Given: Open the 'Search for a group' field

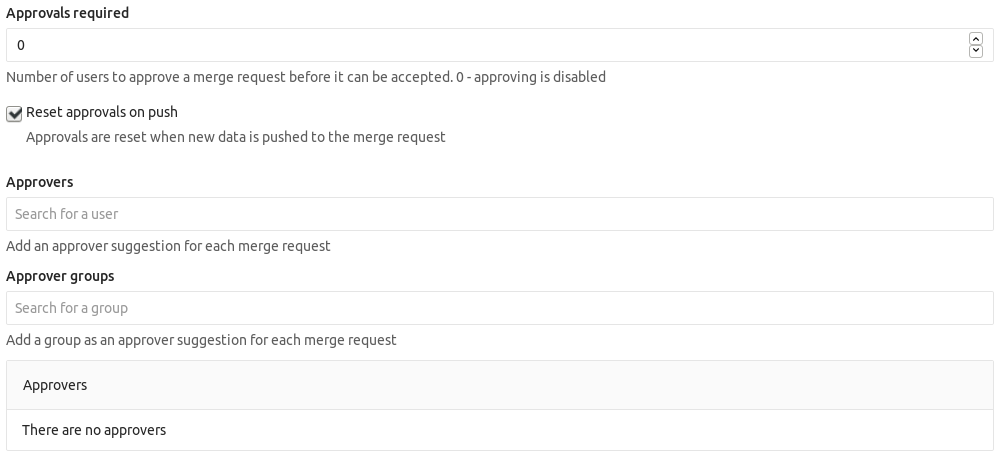Looking at the screenshot, I should pos(499,308).
